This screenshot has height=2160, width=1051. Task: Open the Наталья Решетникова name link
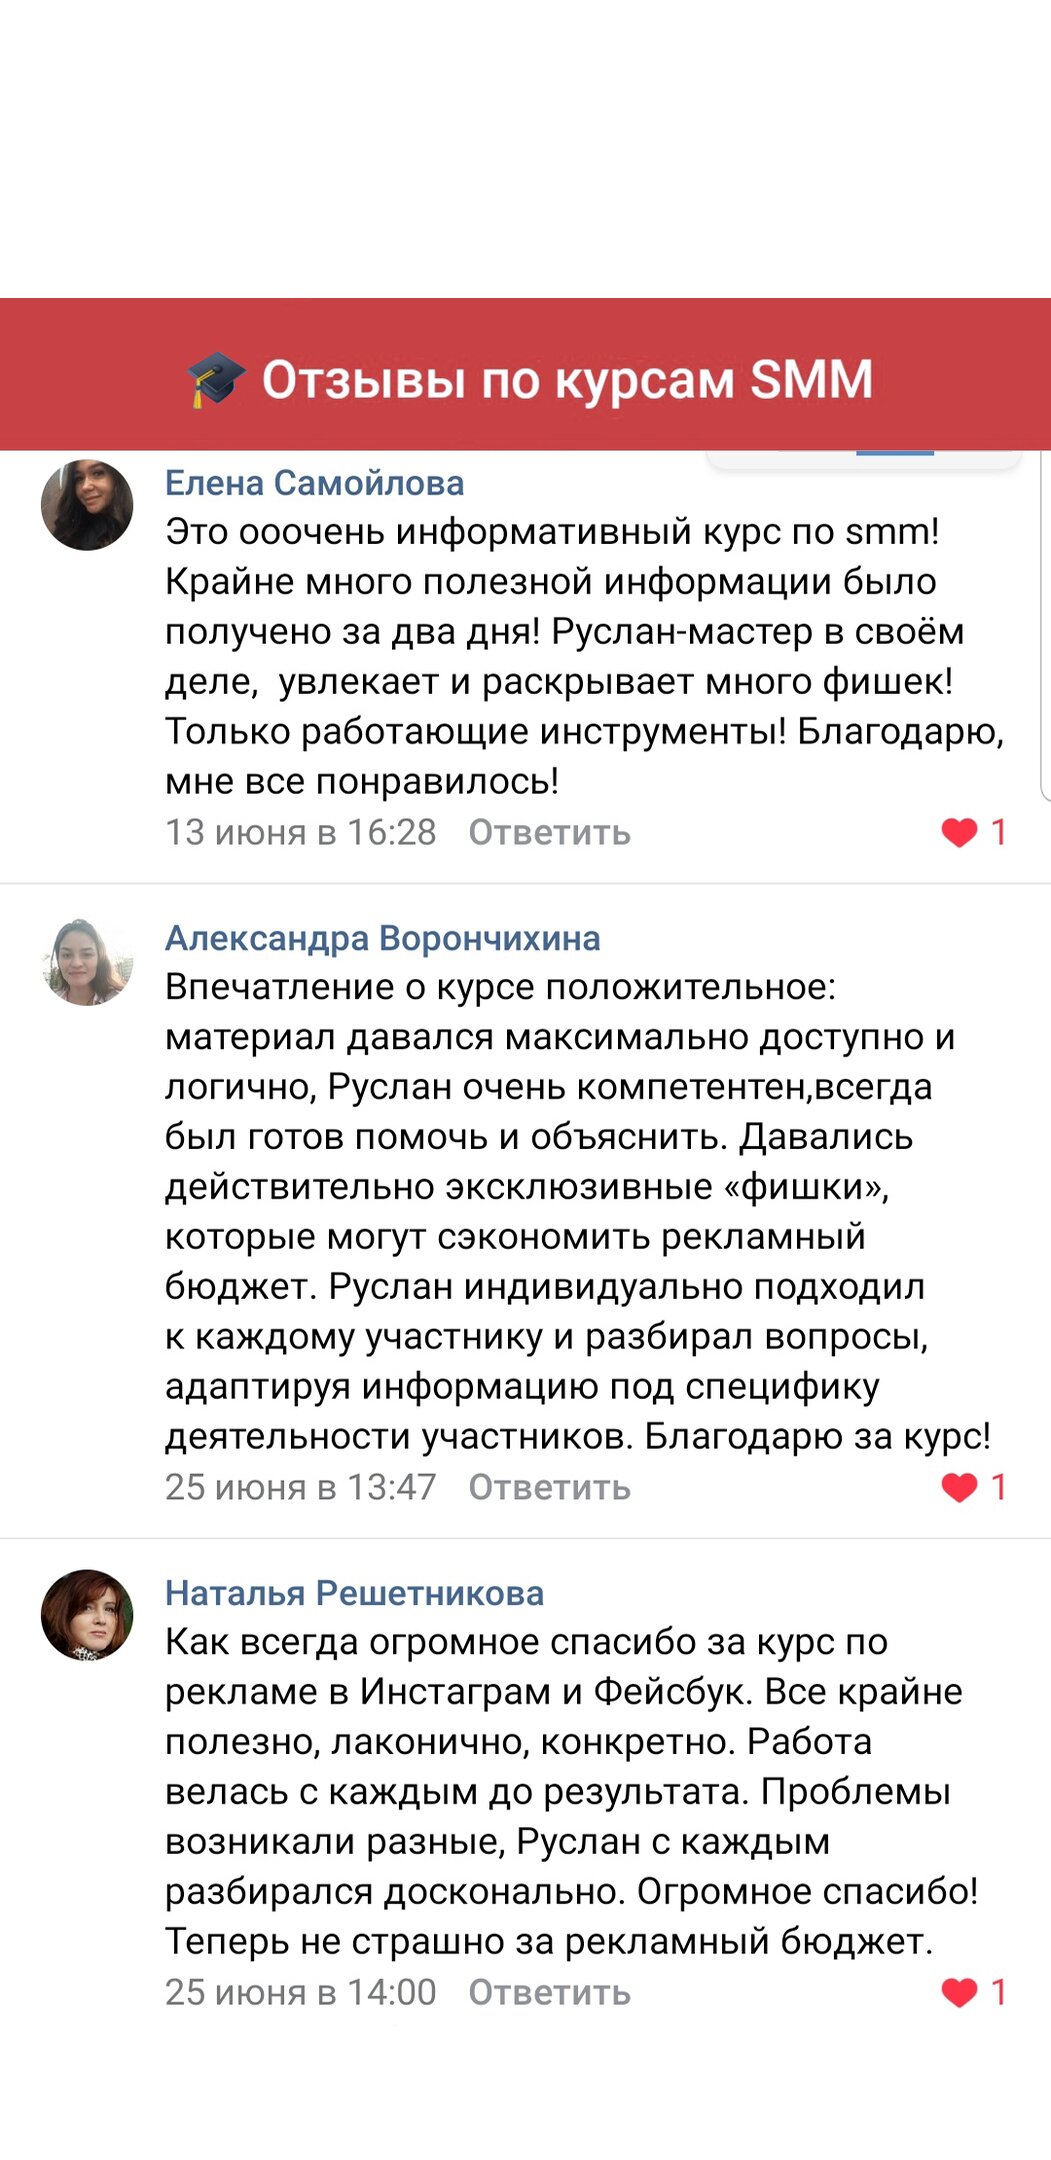point(354,1593)
